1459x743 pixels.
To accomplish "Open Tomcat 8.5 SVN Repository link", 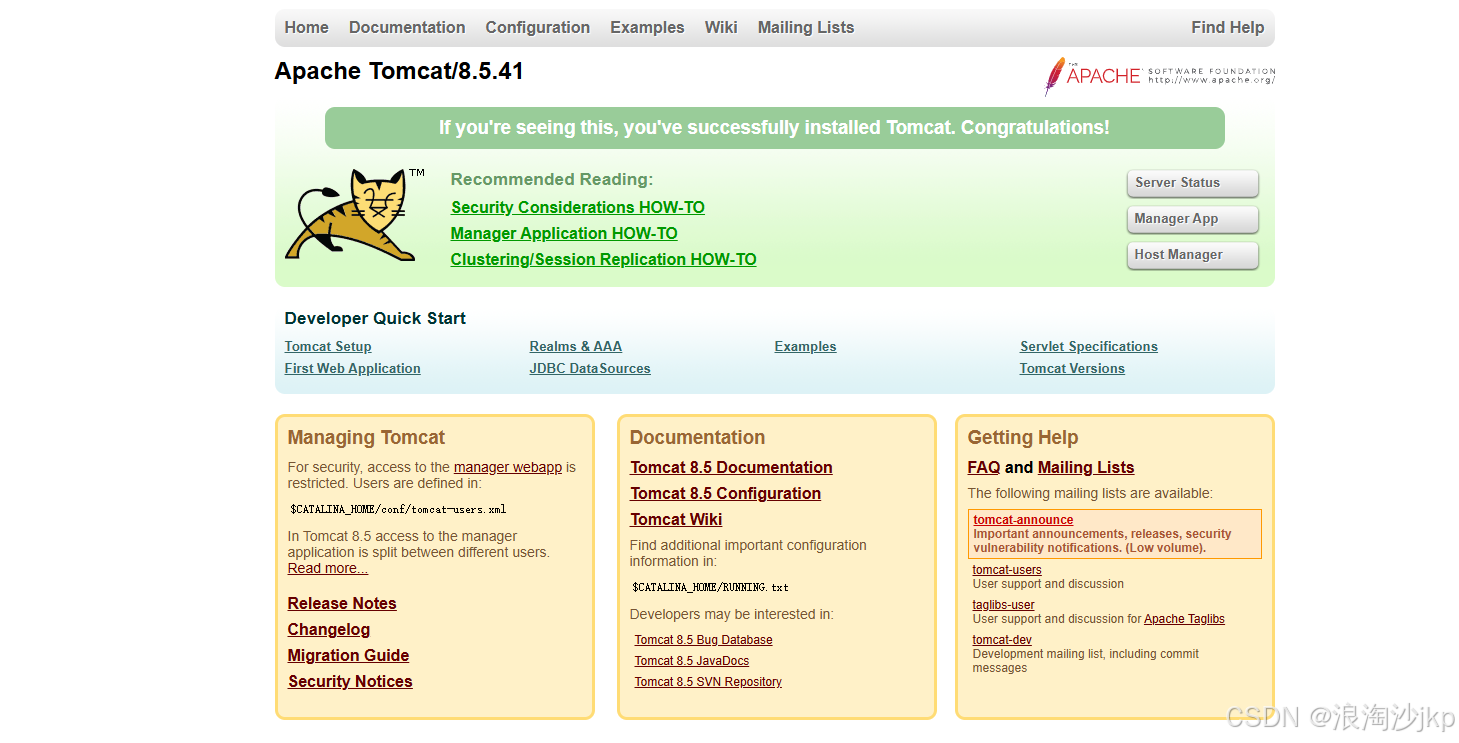I will coord(708,682).
